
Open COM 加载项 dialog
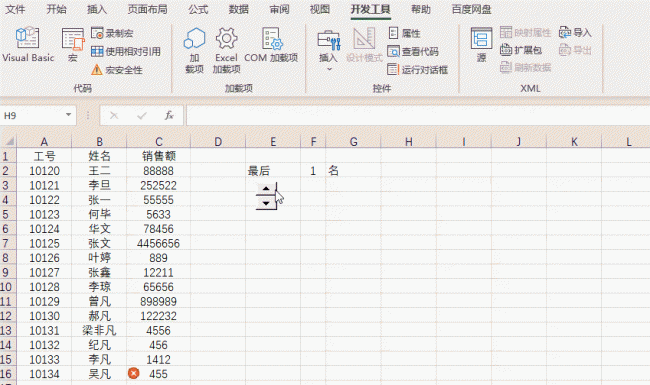coord(271,45)
